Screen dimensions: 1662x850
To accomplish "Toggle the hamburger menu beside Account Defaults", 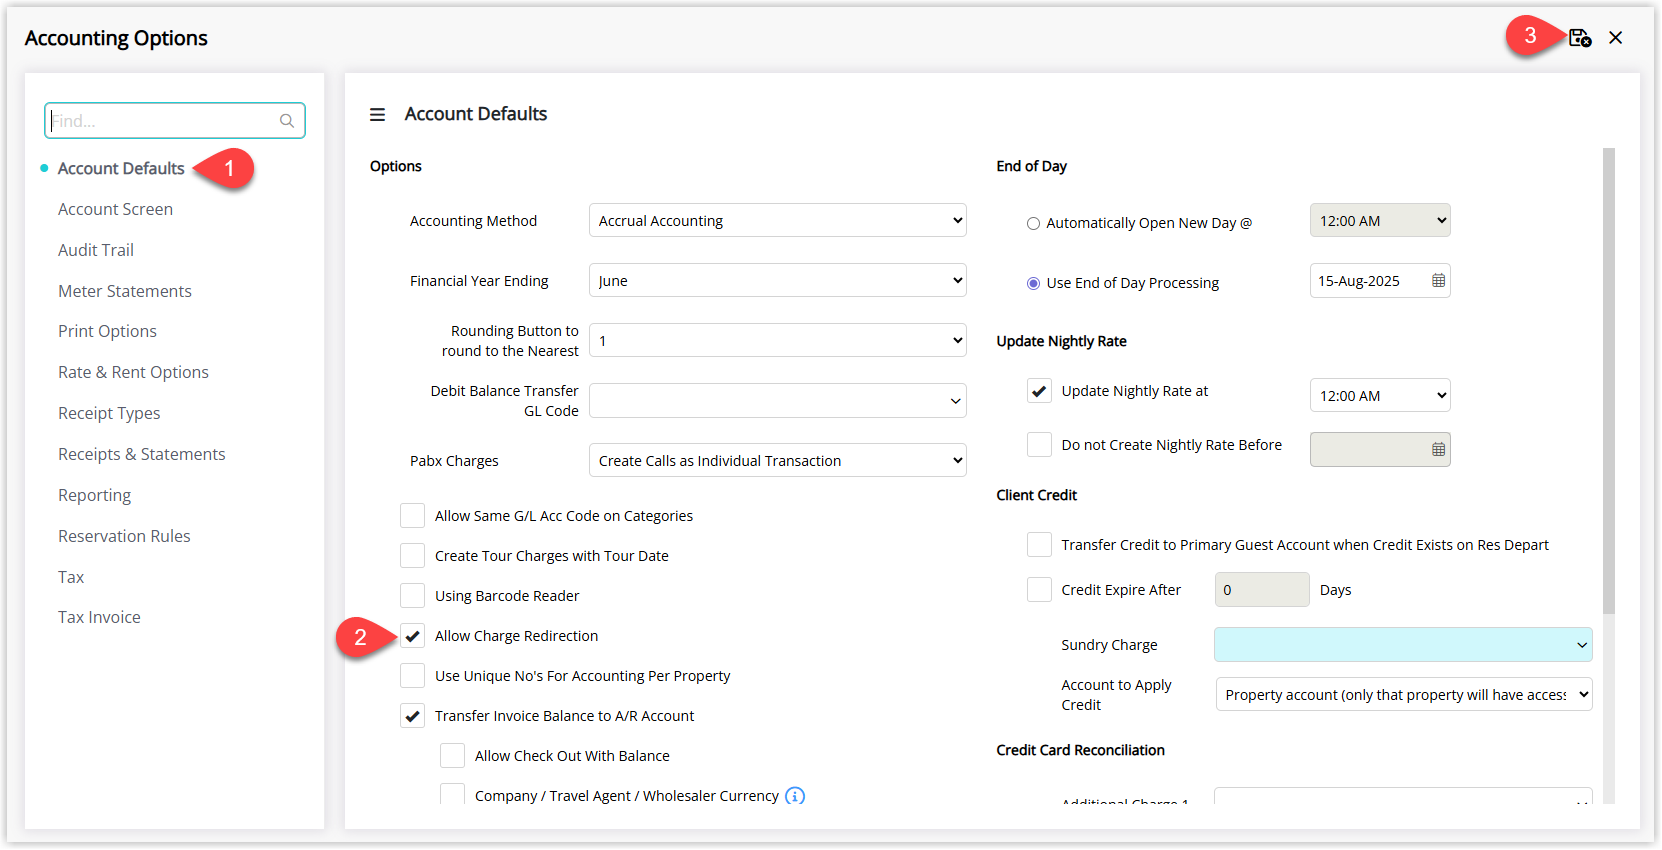I will click(x=377, y=115).
